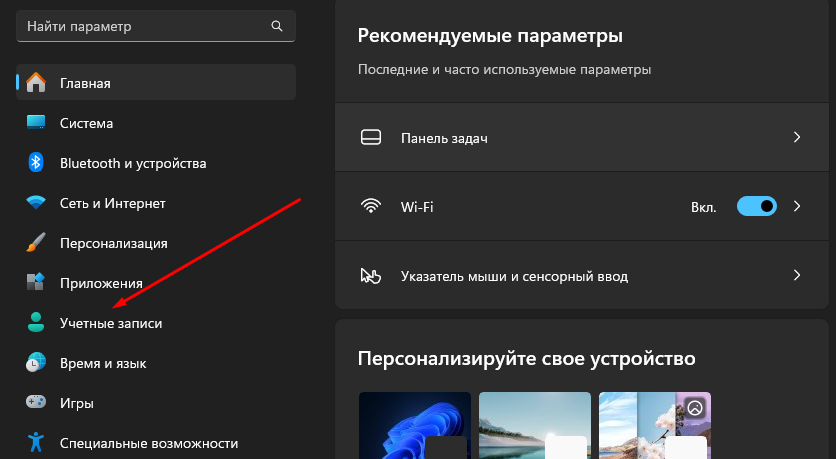Click the Gaming controller icon
Screen dimensions: 836x459
pyautogui.click(x=36, y=402)
